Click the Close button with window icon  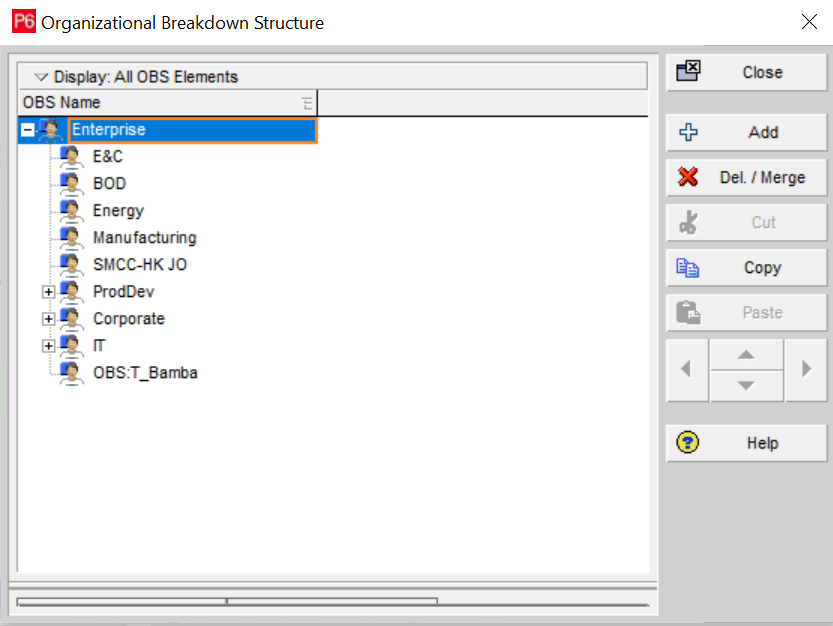(x=746, y=72)
